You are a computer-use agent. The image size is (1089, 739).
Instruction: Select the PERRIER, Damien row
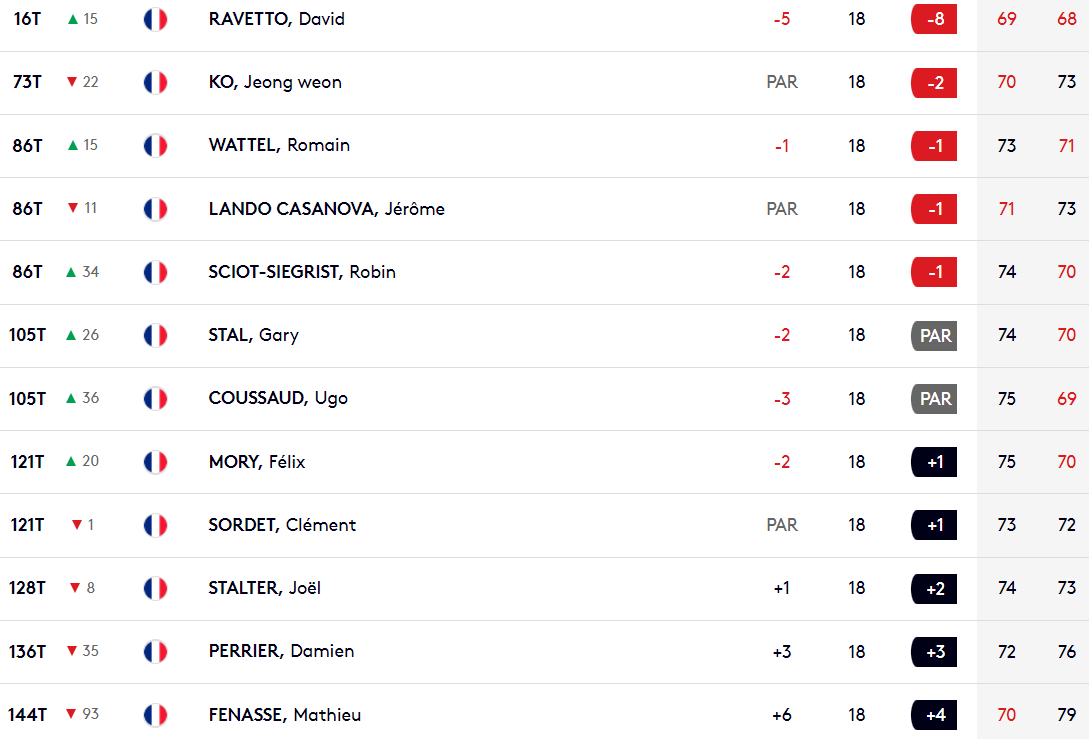click(544, 651)
